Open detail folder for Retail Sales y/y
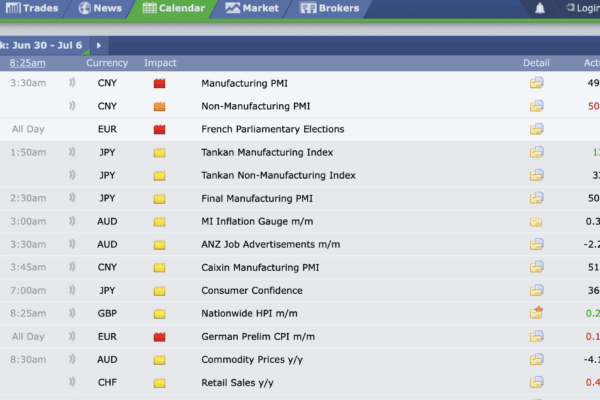The width and height of the screenshot is (600, 400). (536, 382)
